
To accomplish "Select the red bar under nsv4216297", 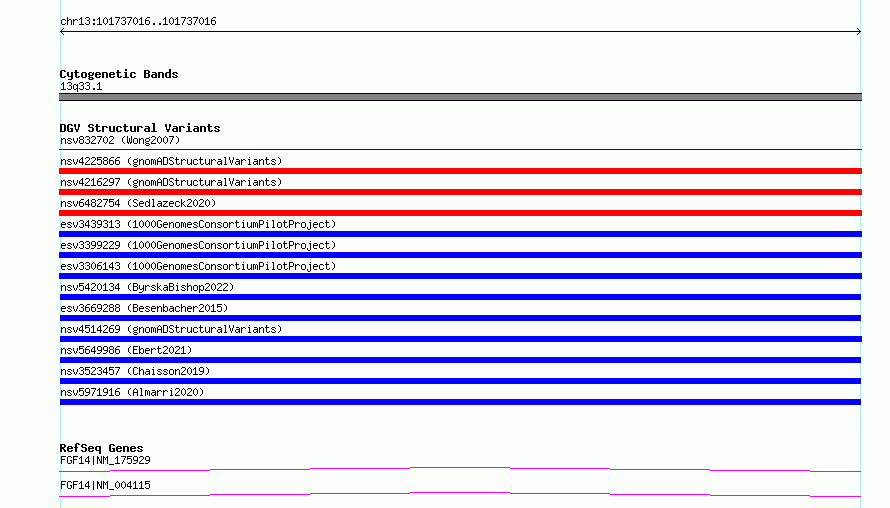I will point(460,192).
